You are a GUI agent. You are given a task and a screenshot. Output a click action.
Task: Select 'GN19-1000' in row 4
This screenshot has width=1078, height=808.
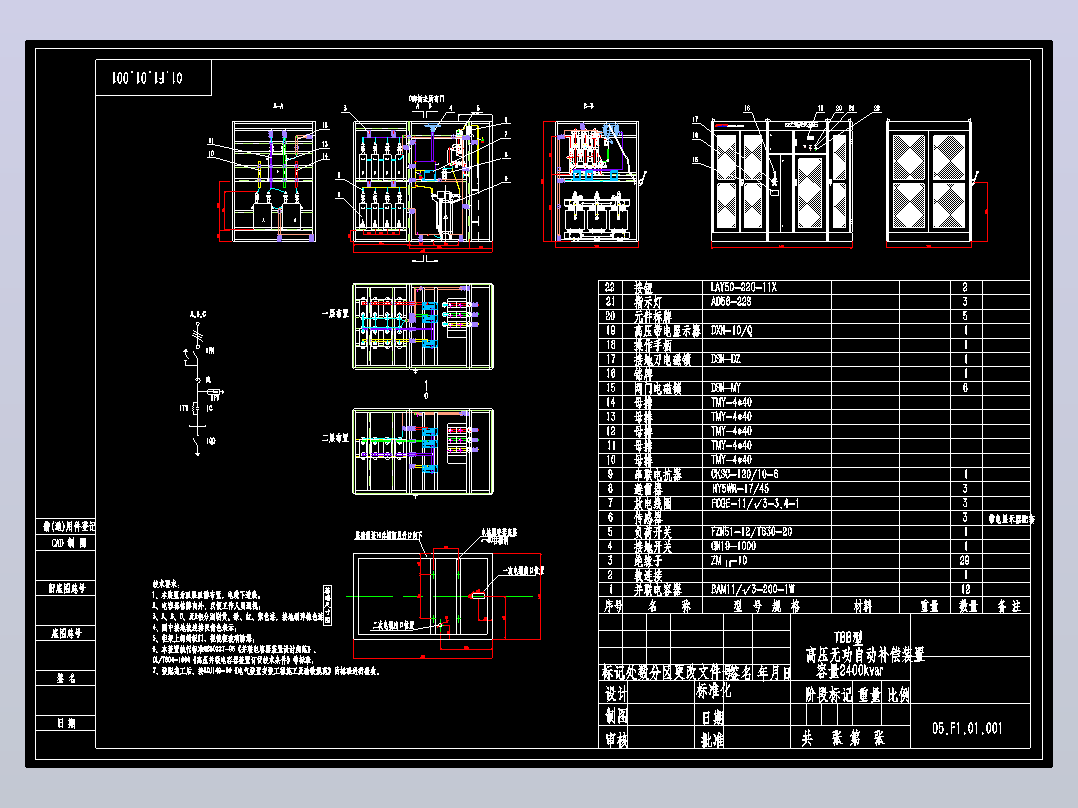pyautogui.click(x=734, y=546)
